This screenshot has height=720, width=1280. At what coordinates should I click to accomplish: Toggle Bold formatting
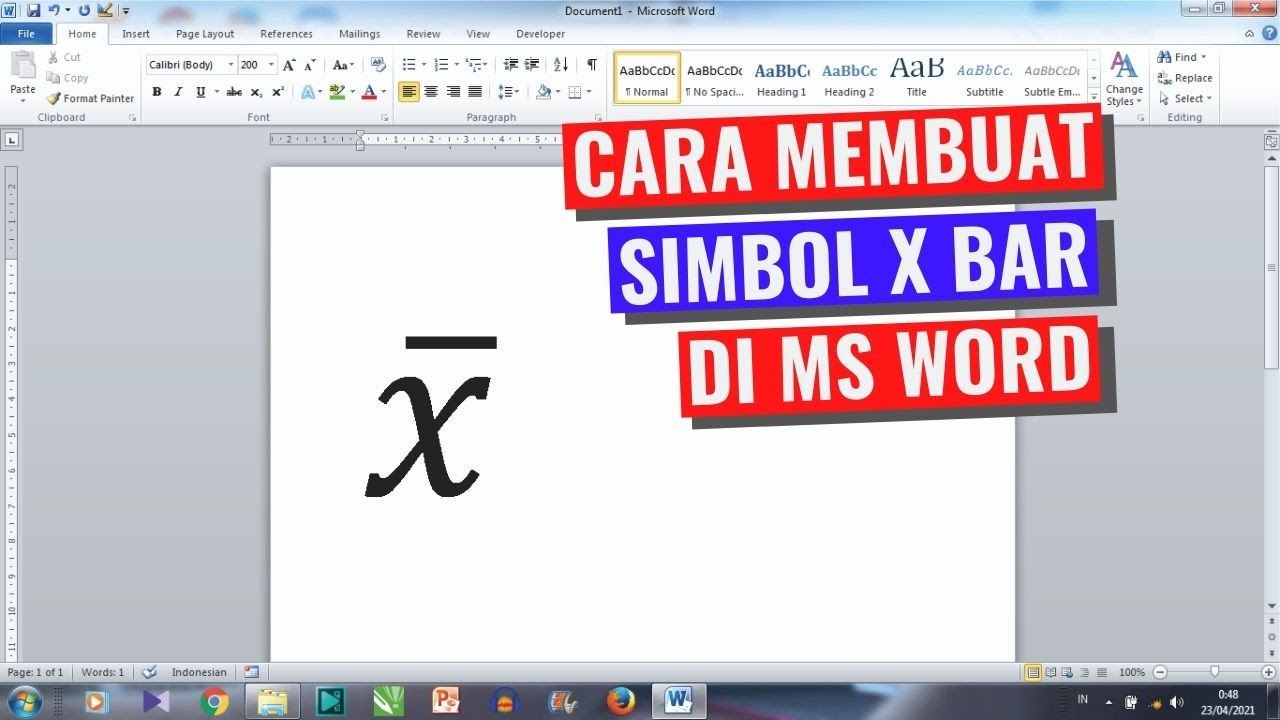point(157,92)
